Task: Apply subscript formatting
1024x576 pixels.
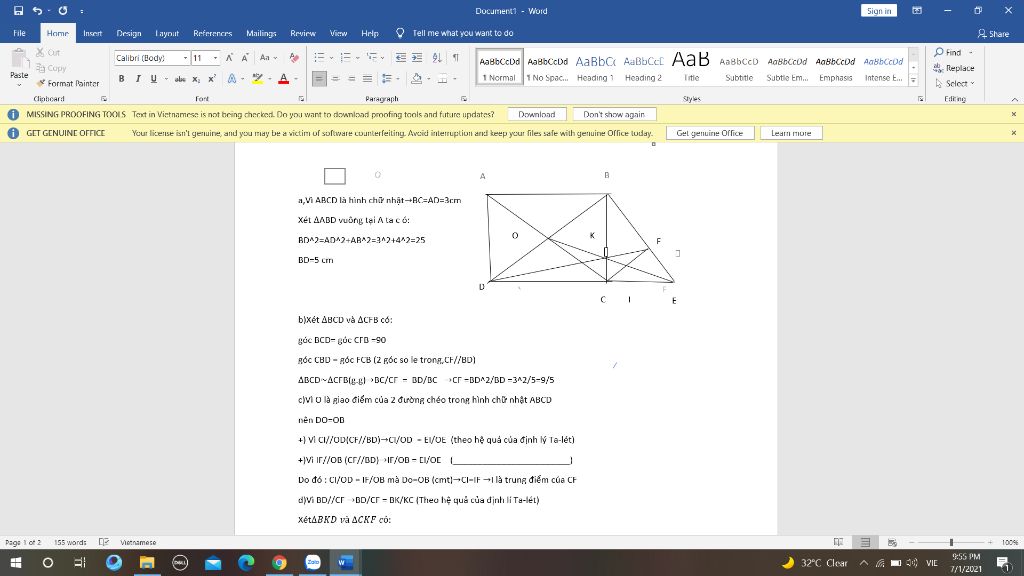Action: tap(196, 79)
